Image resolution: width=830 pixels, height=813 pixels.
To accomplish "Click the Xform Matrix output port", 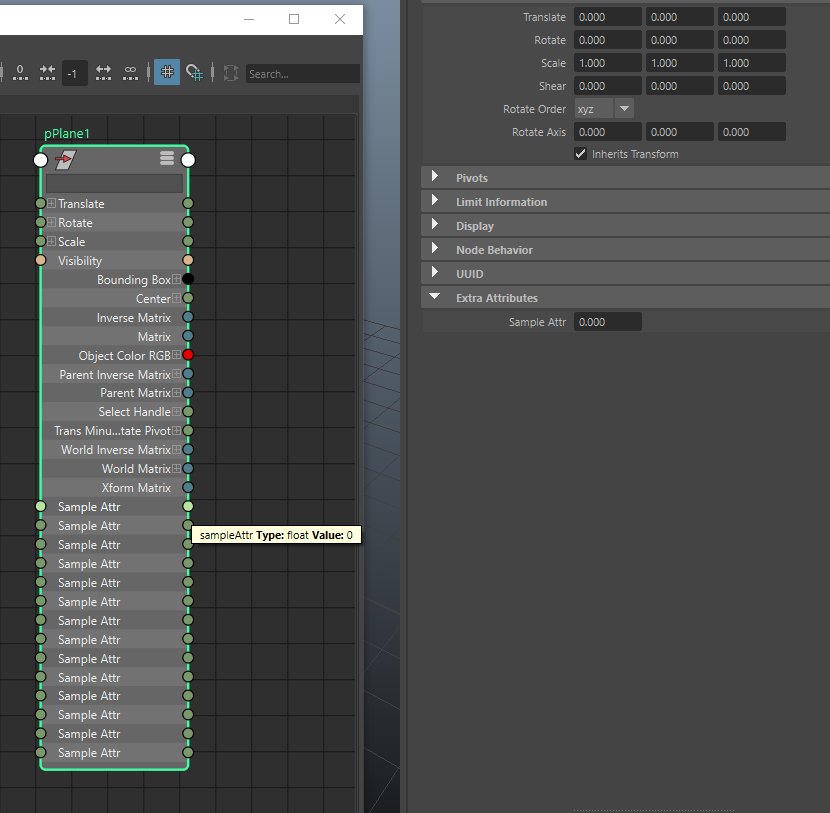I will [188, 487].
